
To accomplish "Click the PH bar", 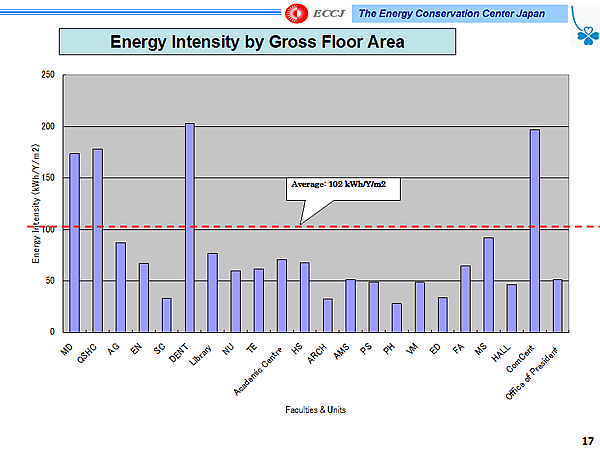I will pyautogui.click(x=397, y=318).
